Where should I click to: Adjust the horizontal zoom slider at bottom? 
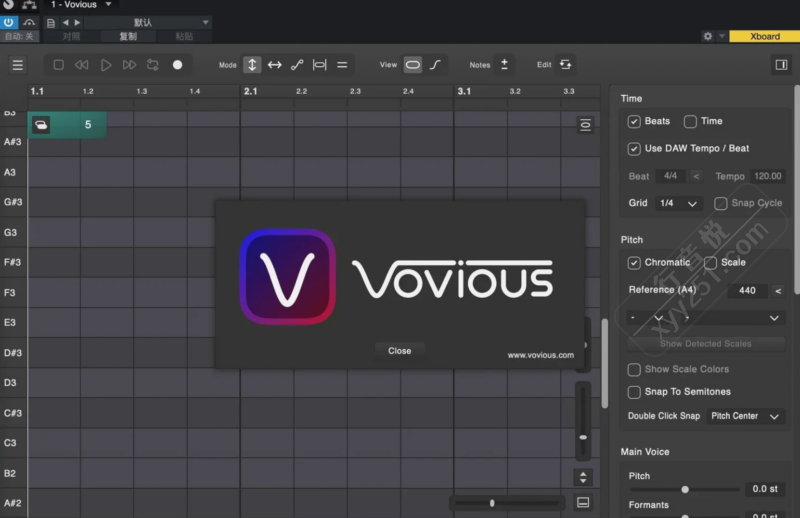pyautogui.click(x=492, y=503)
